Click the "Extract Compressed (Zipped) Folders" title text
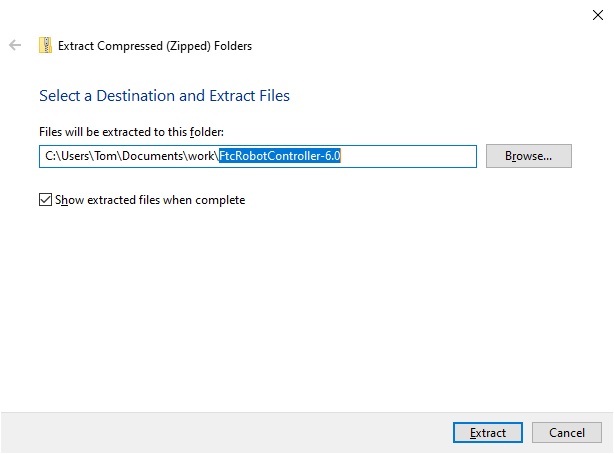 tap(155, 45)
